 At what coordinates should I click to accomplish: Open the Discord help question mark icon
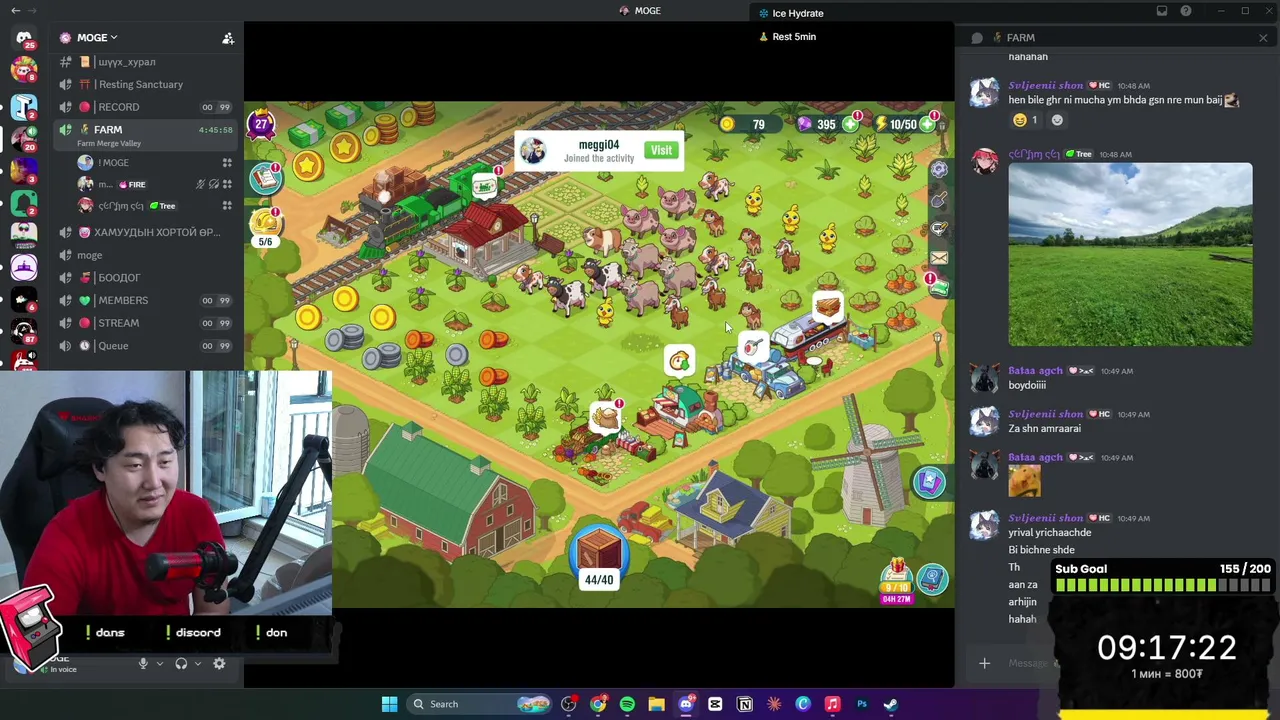pos(1186,11)
